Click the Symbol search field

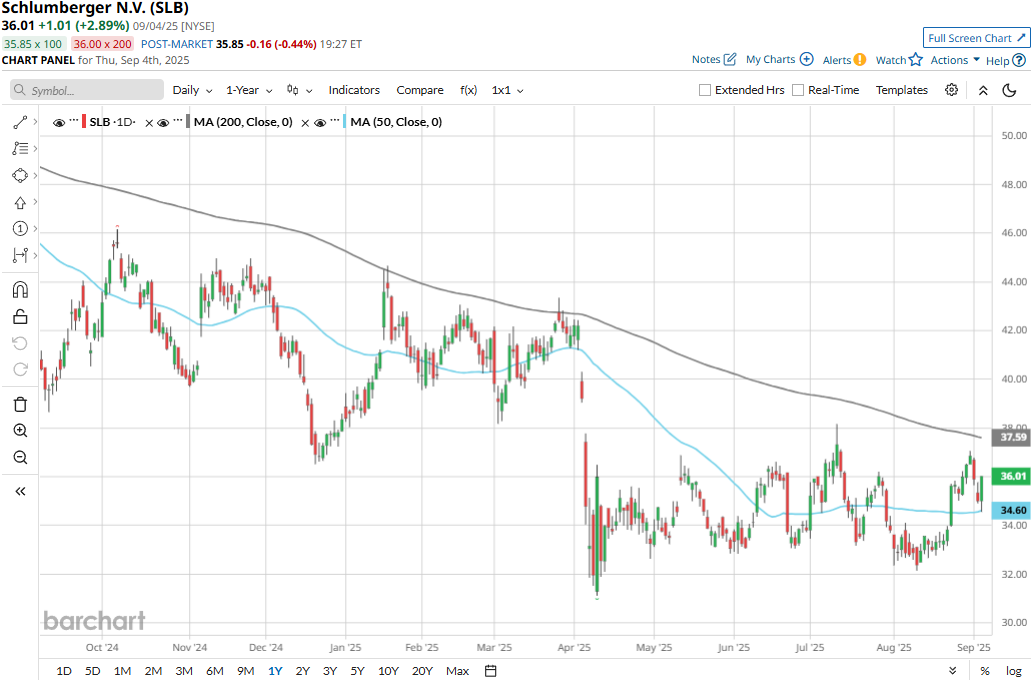click(x=87, y=90)
